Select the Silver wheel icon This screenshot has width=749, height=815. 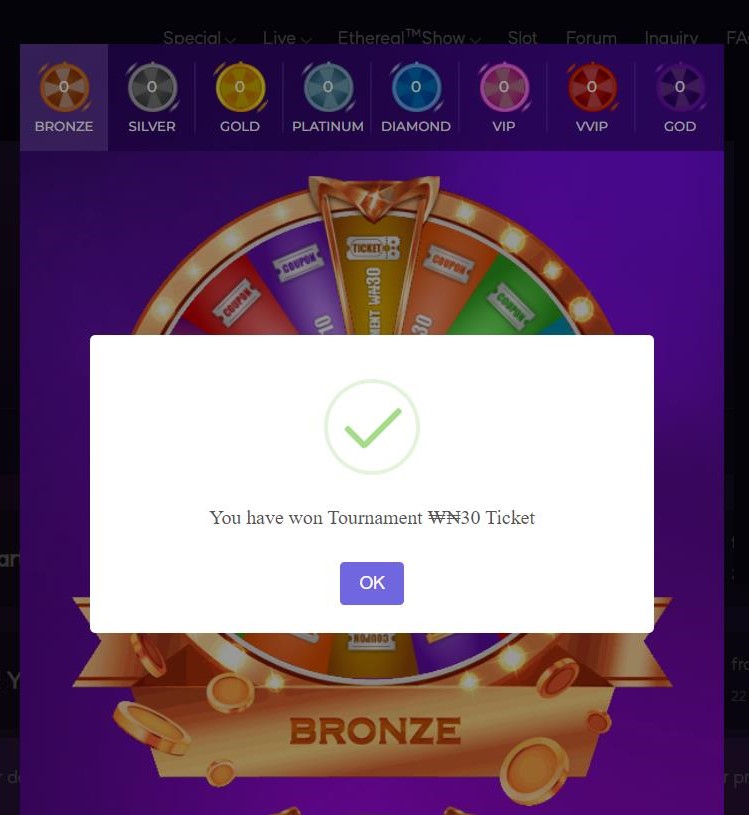tap(152, 87)
